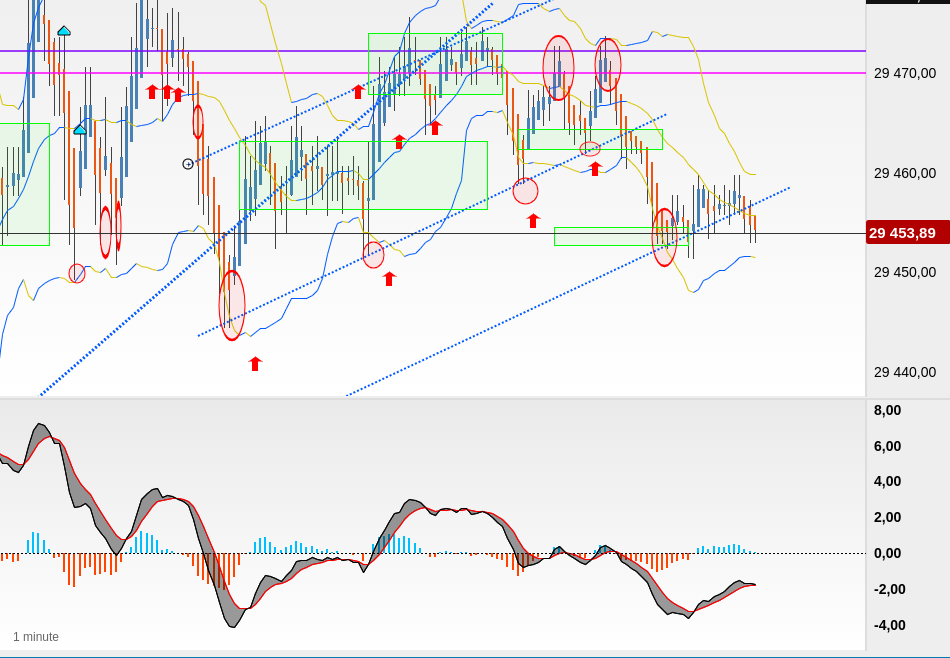Click the 29 440,00 price axis label
The image size is (950, 658).
click(905, 372)
